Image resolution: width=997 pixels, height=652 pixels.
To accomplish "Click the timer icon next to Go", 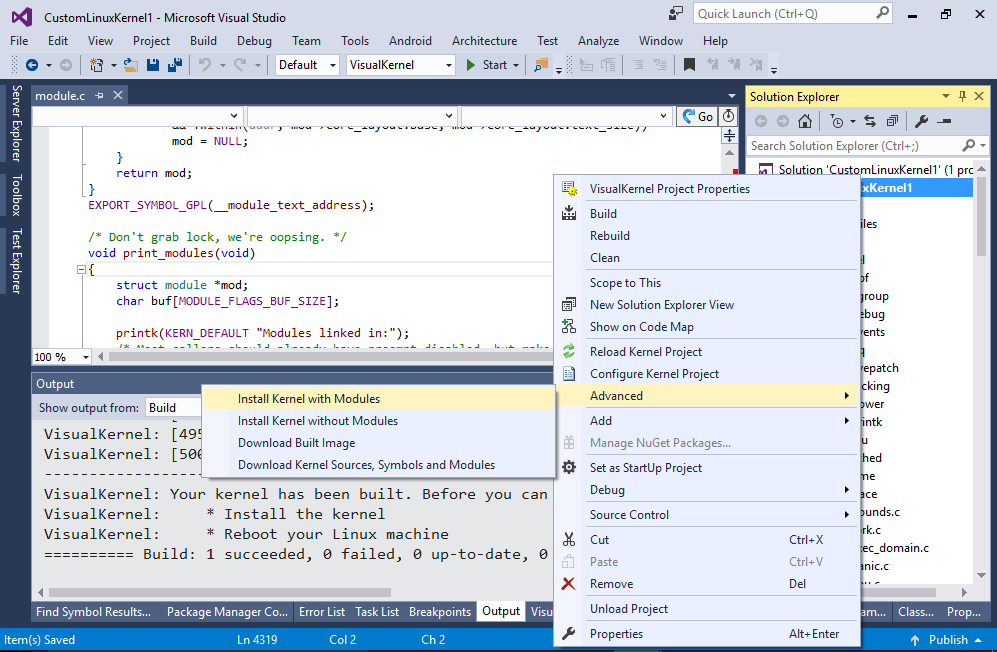I will (729, 116).
